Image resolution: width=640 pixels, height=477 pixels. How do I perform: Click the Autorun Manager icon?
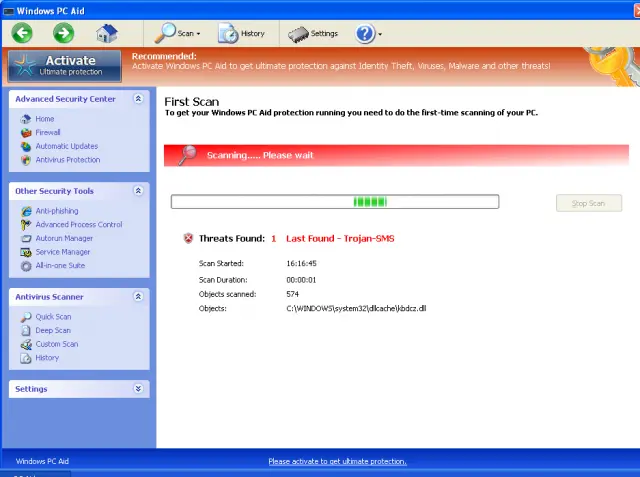(x=26, y=238)
